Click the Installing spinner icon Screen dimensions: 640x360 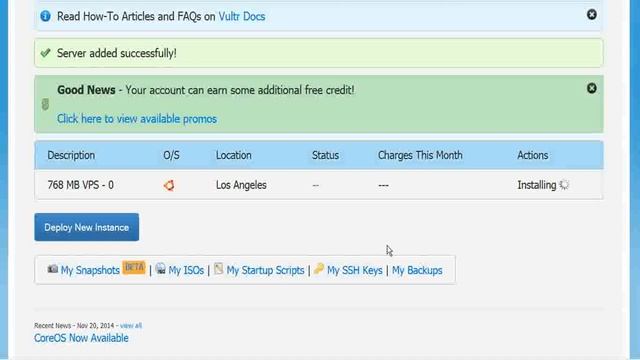564,185
